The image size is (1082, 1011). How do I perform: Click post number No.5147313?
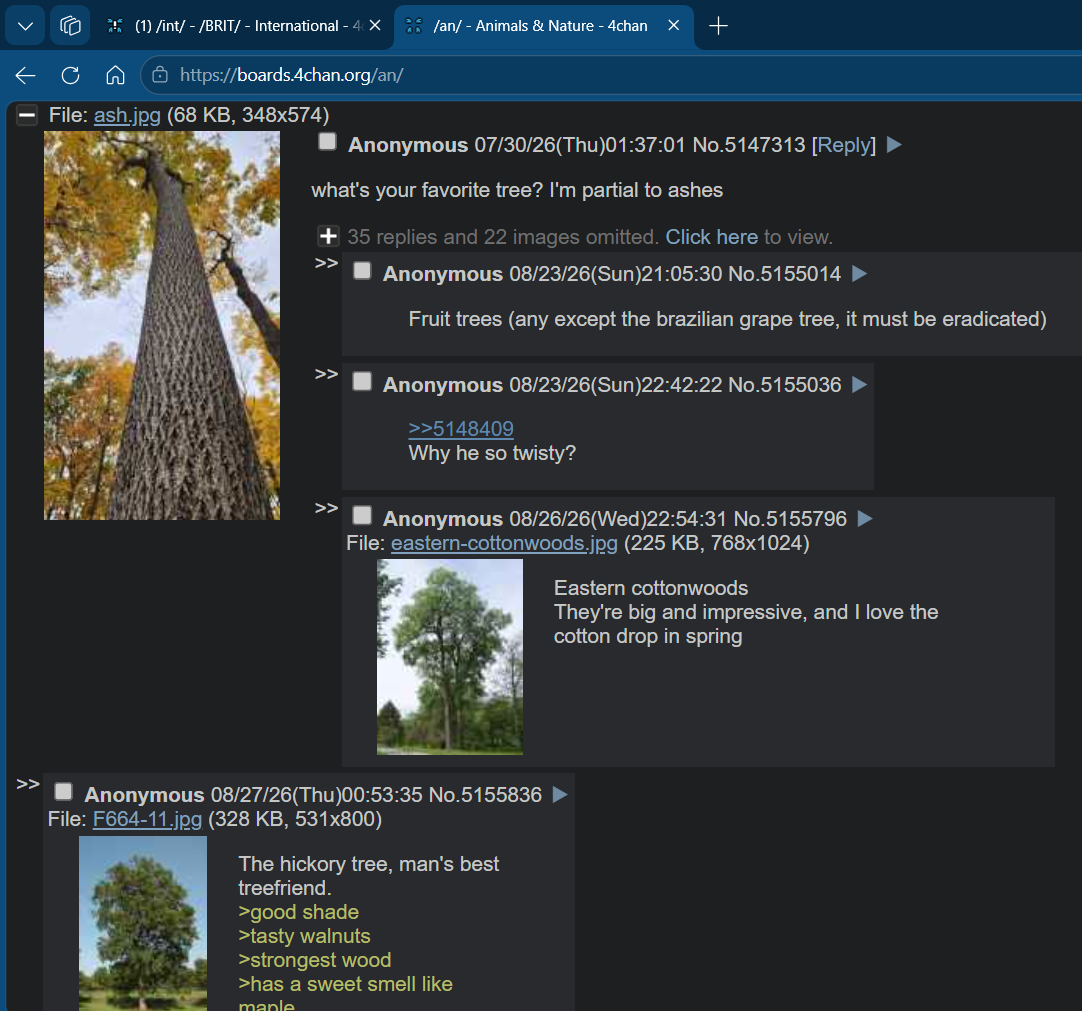[749, 145]
